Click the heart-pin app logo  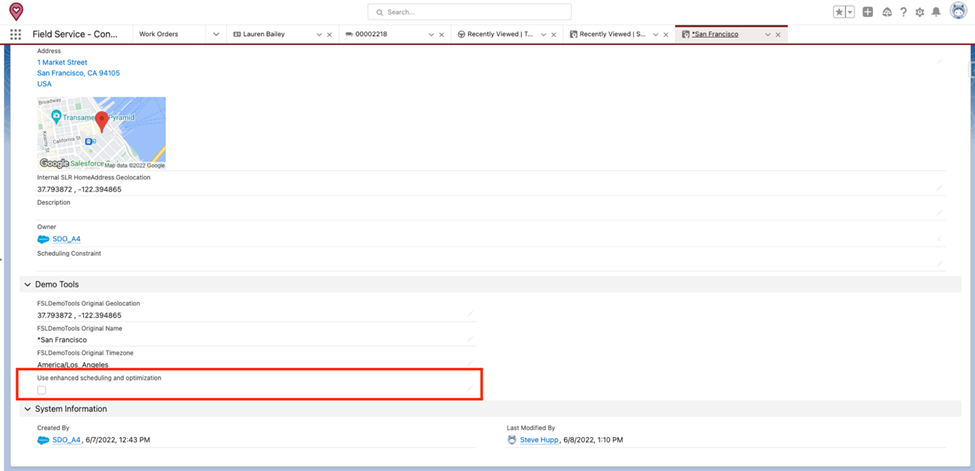coord(16,11)
